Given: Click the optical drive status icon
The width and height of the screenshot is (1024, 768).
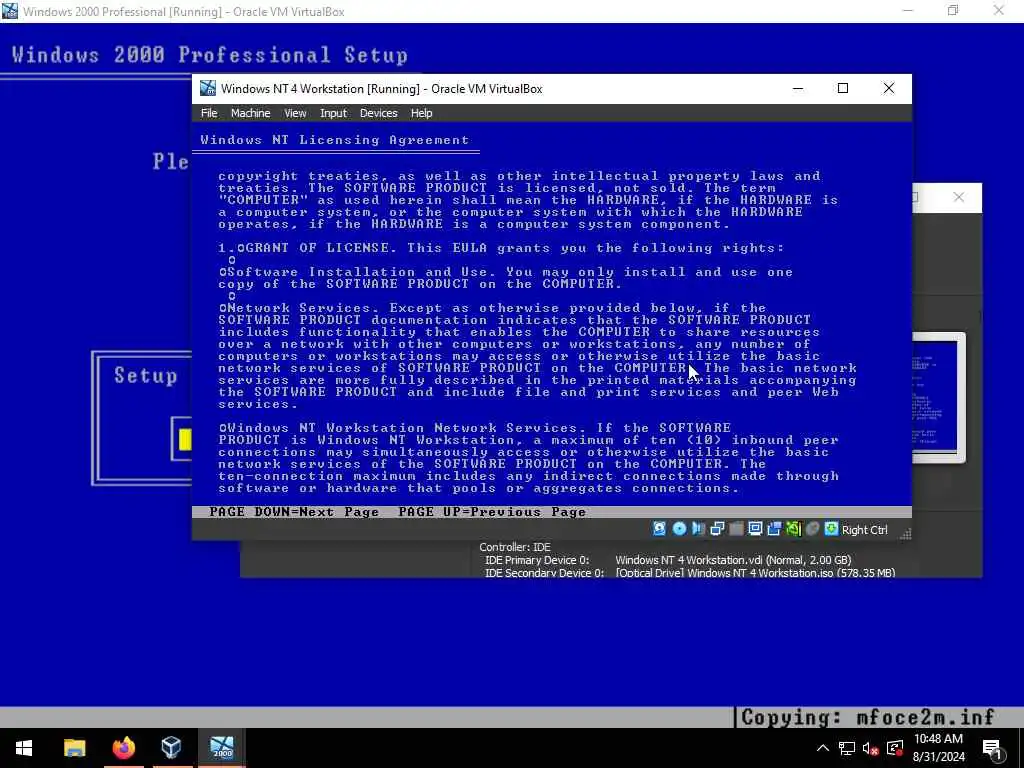Looking at the screenshot, I should click(679, 529).
